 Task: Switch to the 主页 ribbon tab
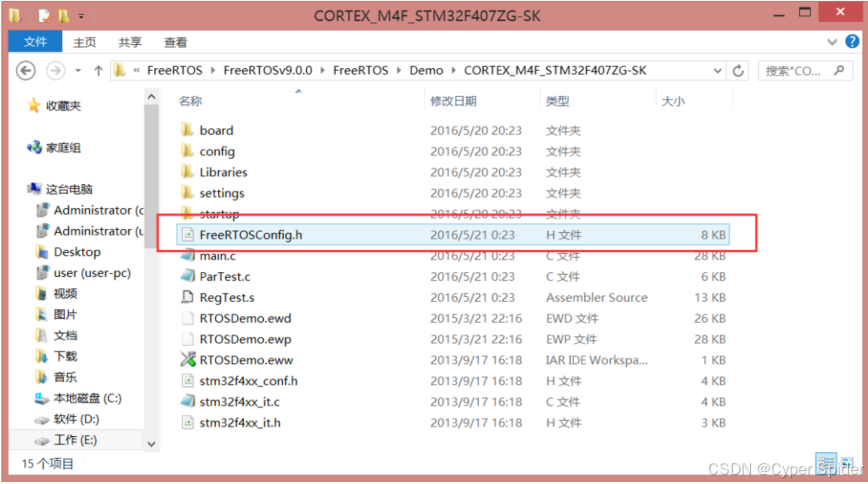click(84, 42)
